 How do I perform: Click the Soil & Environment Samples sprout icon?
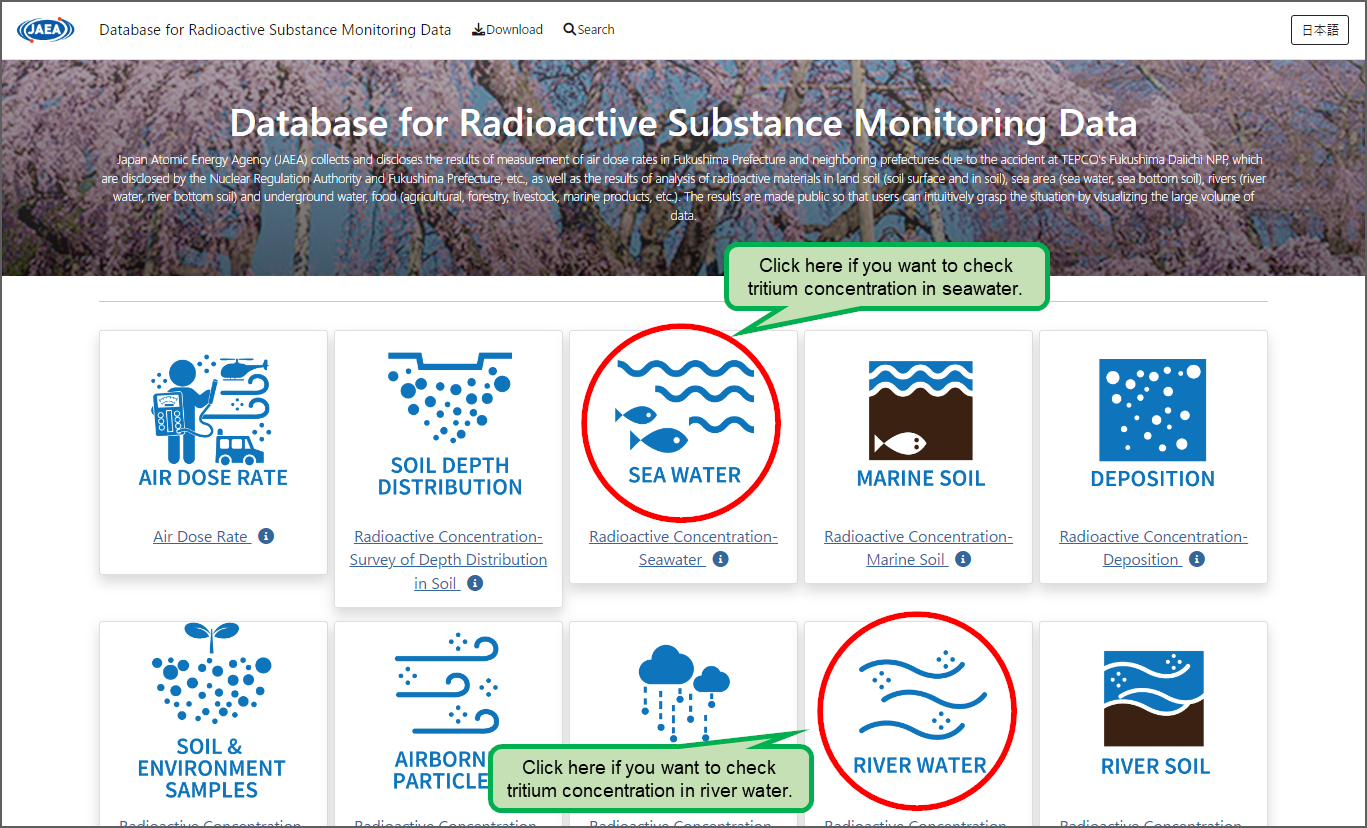(212, 690)
